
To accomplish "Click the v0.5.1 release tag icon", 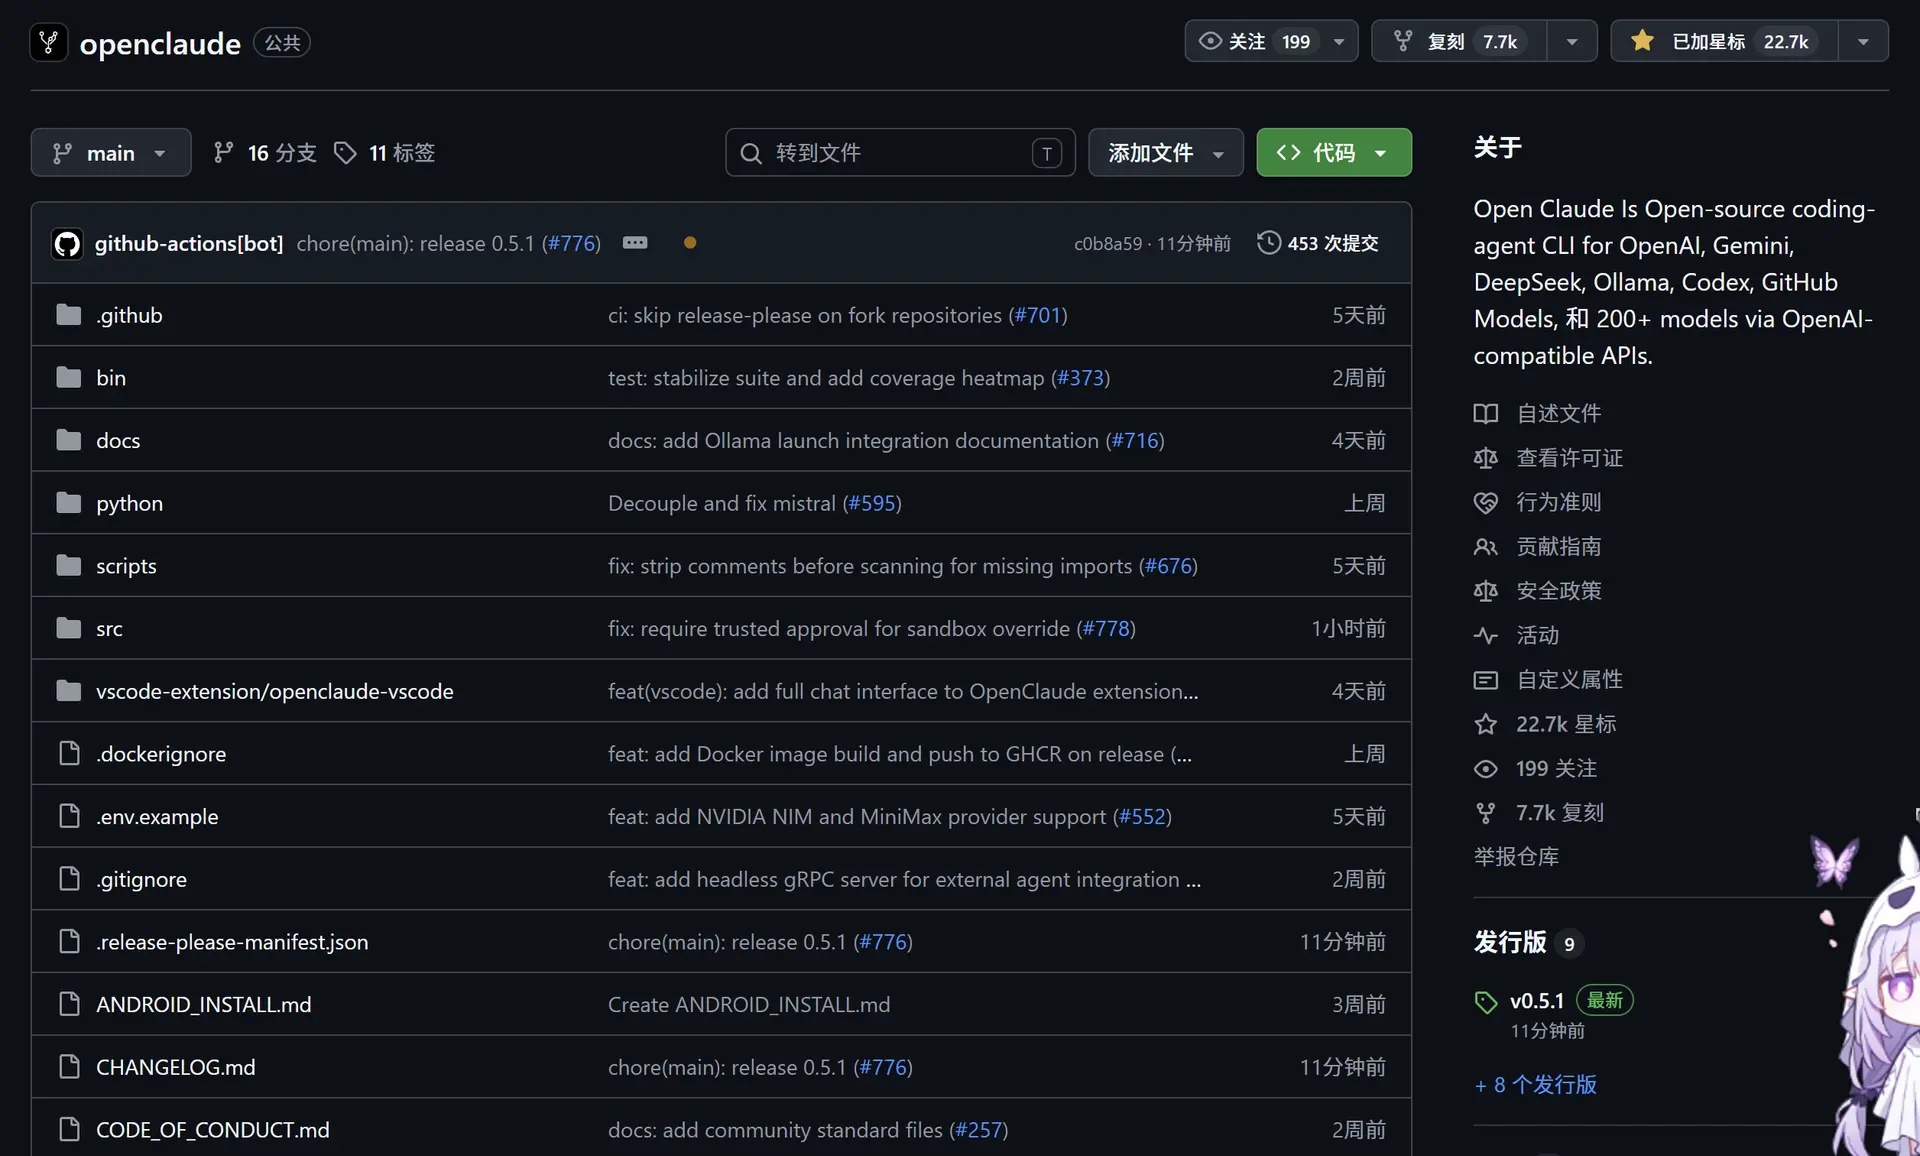I will click(1486, 1002).
